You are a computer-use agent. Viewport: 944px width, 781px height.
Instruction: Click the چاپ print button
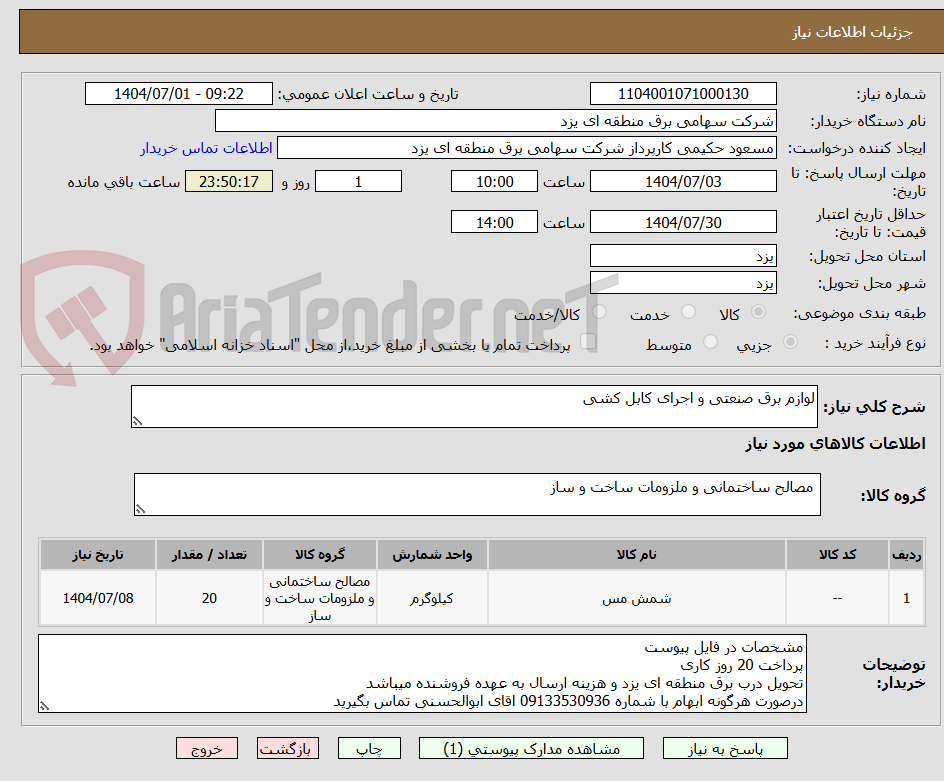pos(369,747)
